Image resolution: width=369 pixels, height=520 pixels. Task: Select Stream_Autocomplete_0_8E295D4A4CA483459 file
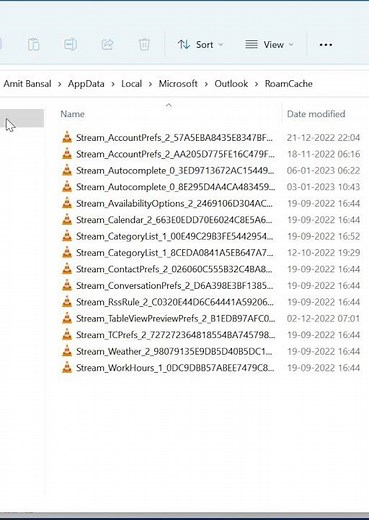pos(168,187)
